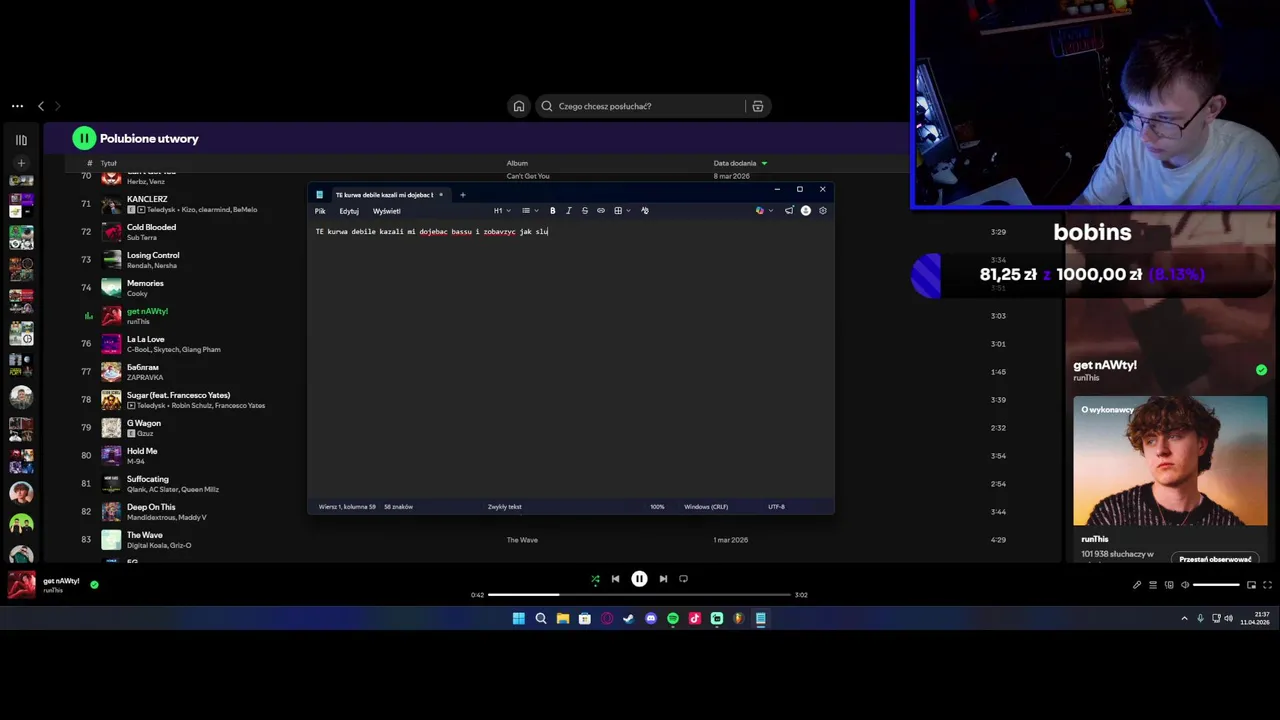Mute using the Spotify volume speaker icon
The height and width of the screenshot is (720, 1280).
coord(1185,585)
